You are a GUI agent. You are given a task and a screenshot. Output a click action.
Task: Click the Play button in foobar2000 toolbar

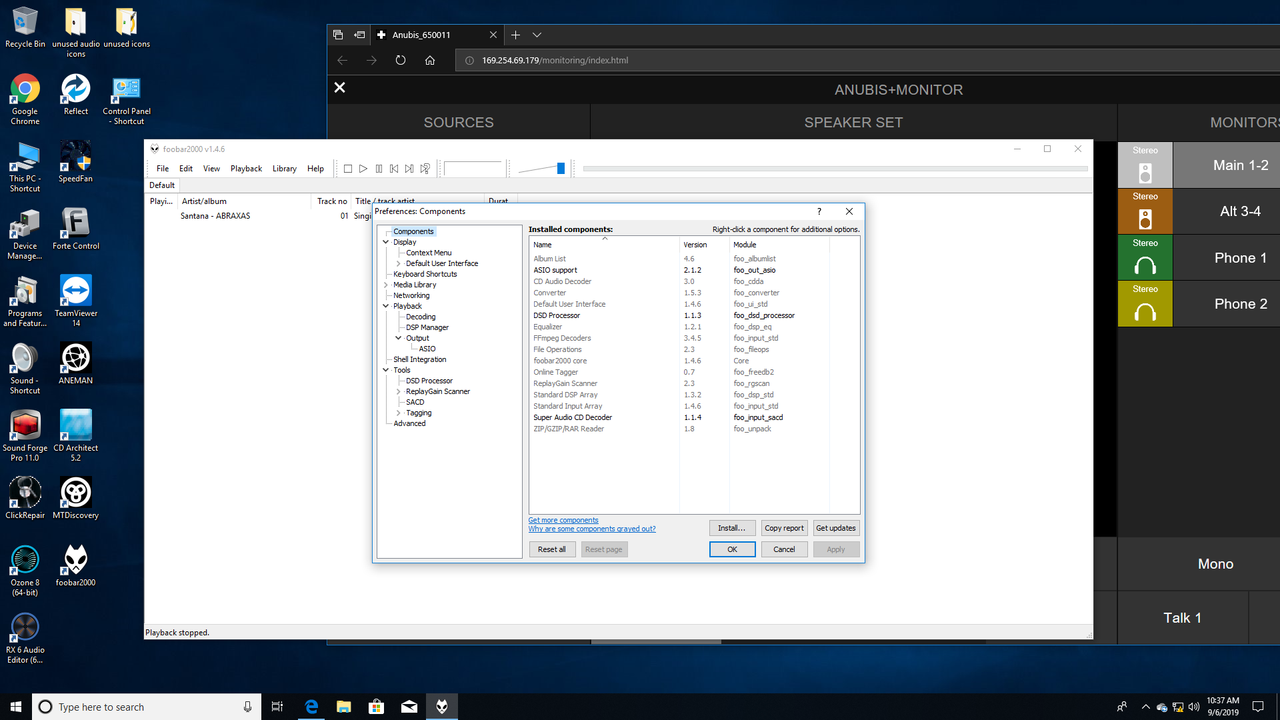[x=363, y=169]
